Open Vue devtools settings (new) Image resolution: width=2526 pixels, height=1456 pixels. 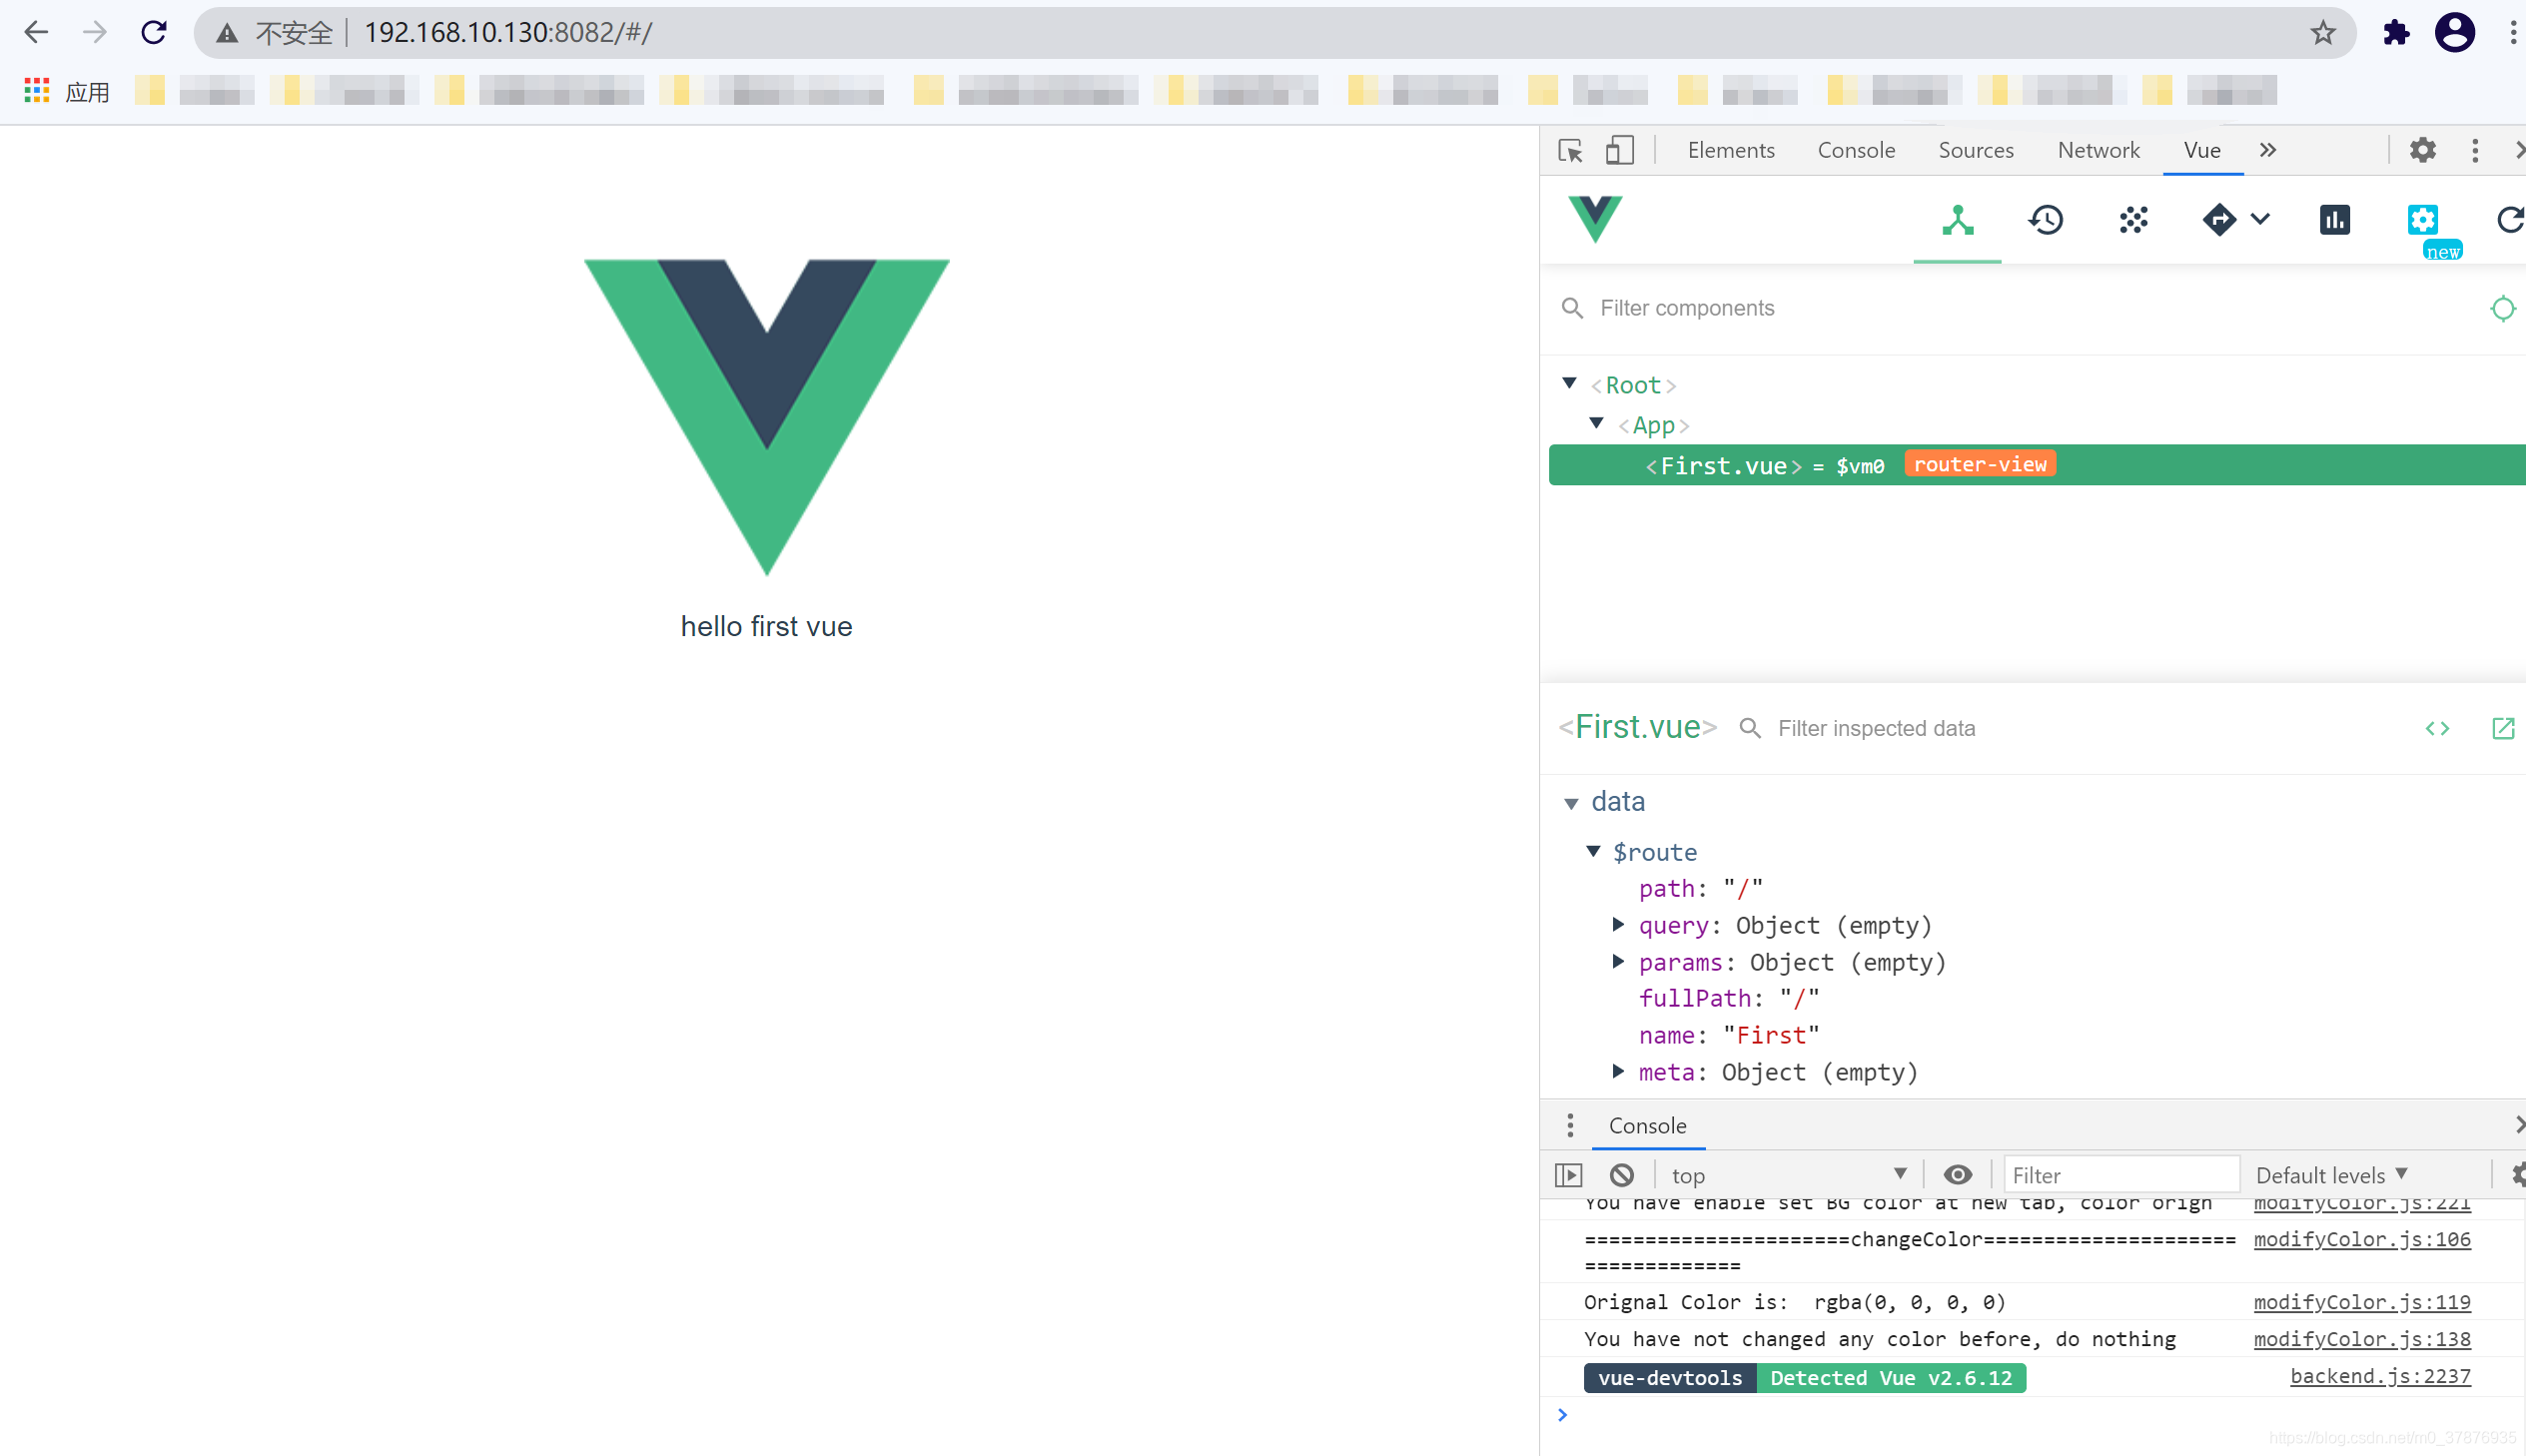point(2422,220)
